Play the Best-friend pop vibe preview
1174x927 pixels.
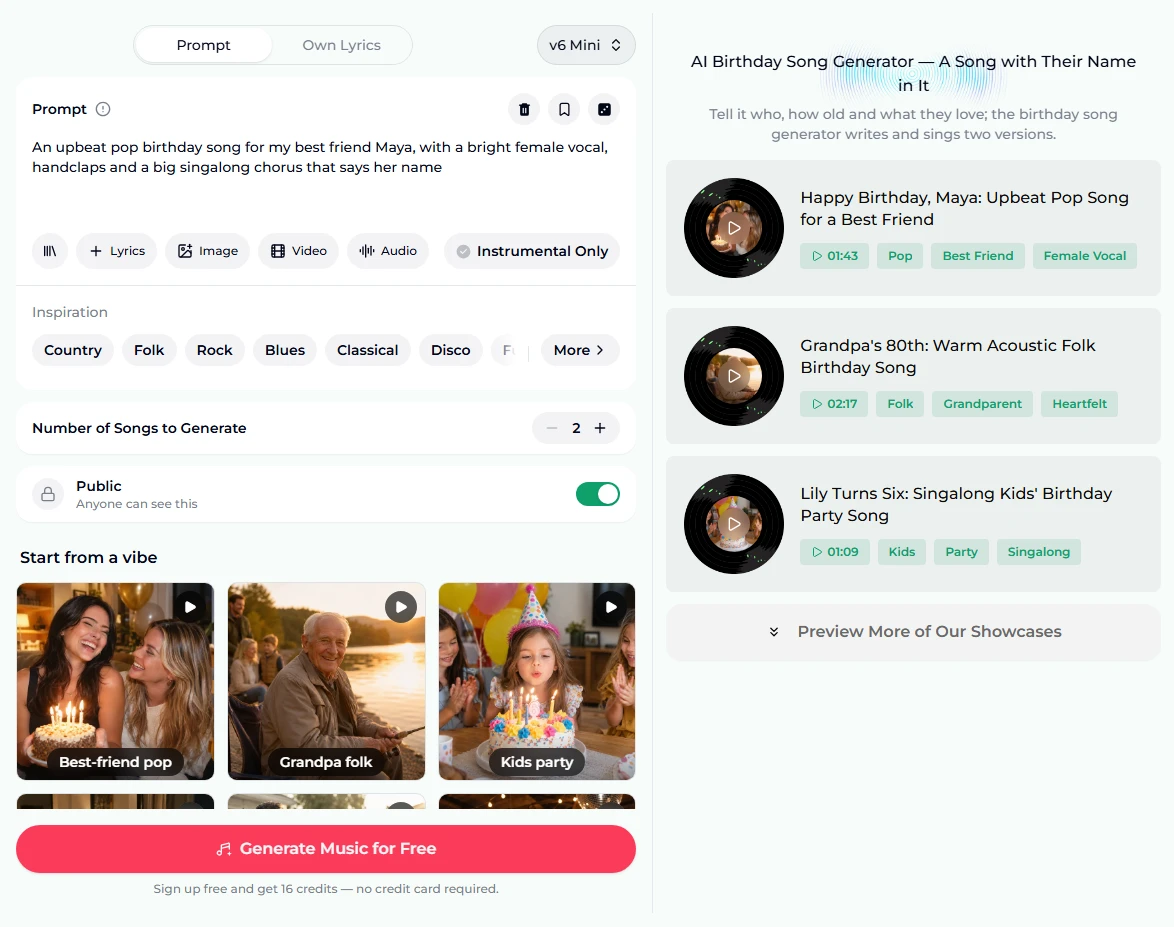(190, 607)
